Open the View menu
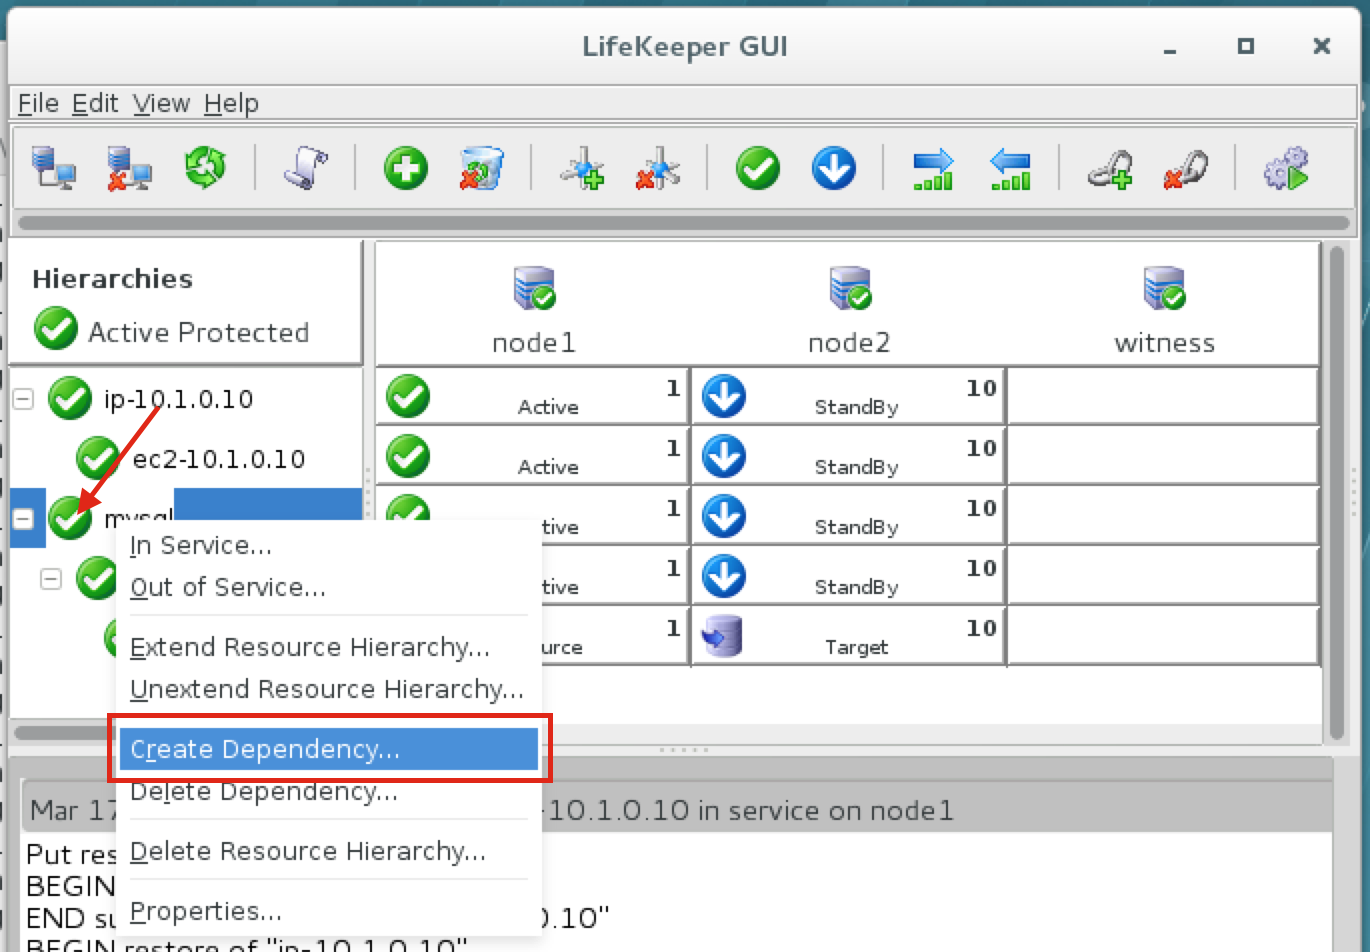This screenshot has height=952, width=1370. tap(161, 103)
